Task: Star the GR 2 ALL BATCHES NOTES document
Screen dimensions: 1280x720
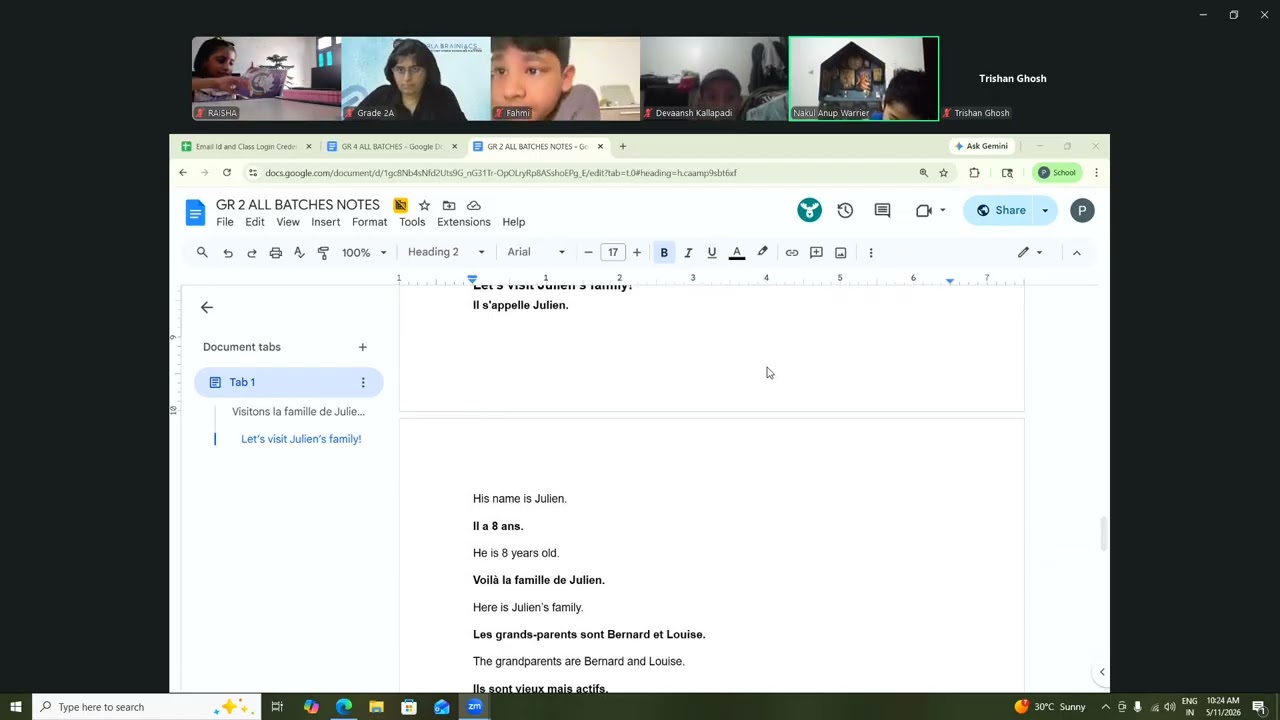Action: [424, 205]
